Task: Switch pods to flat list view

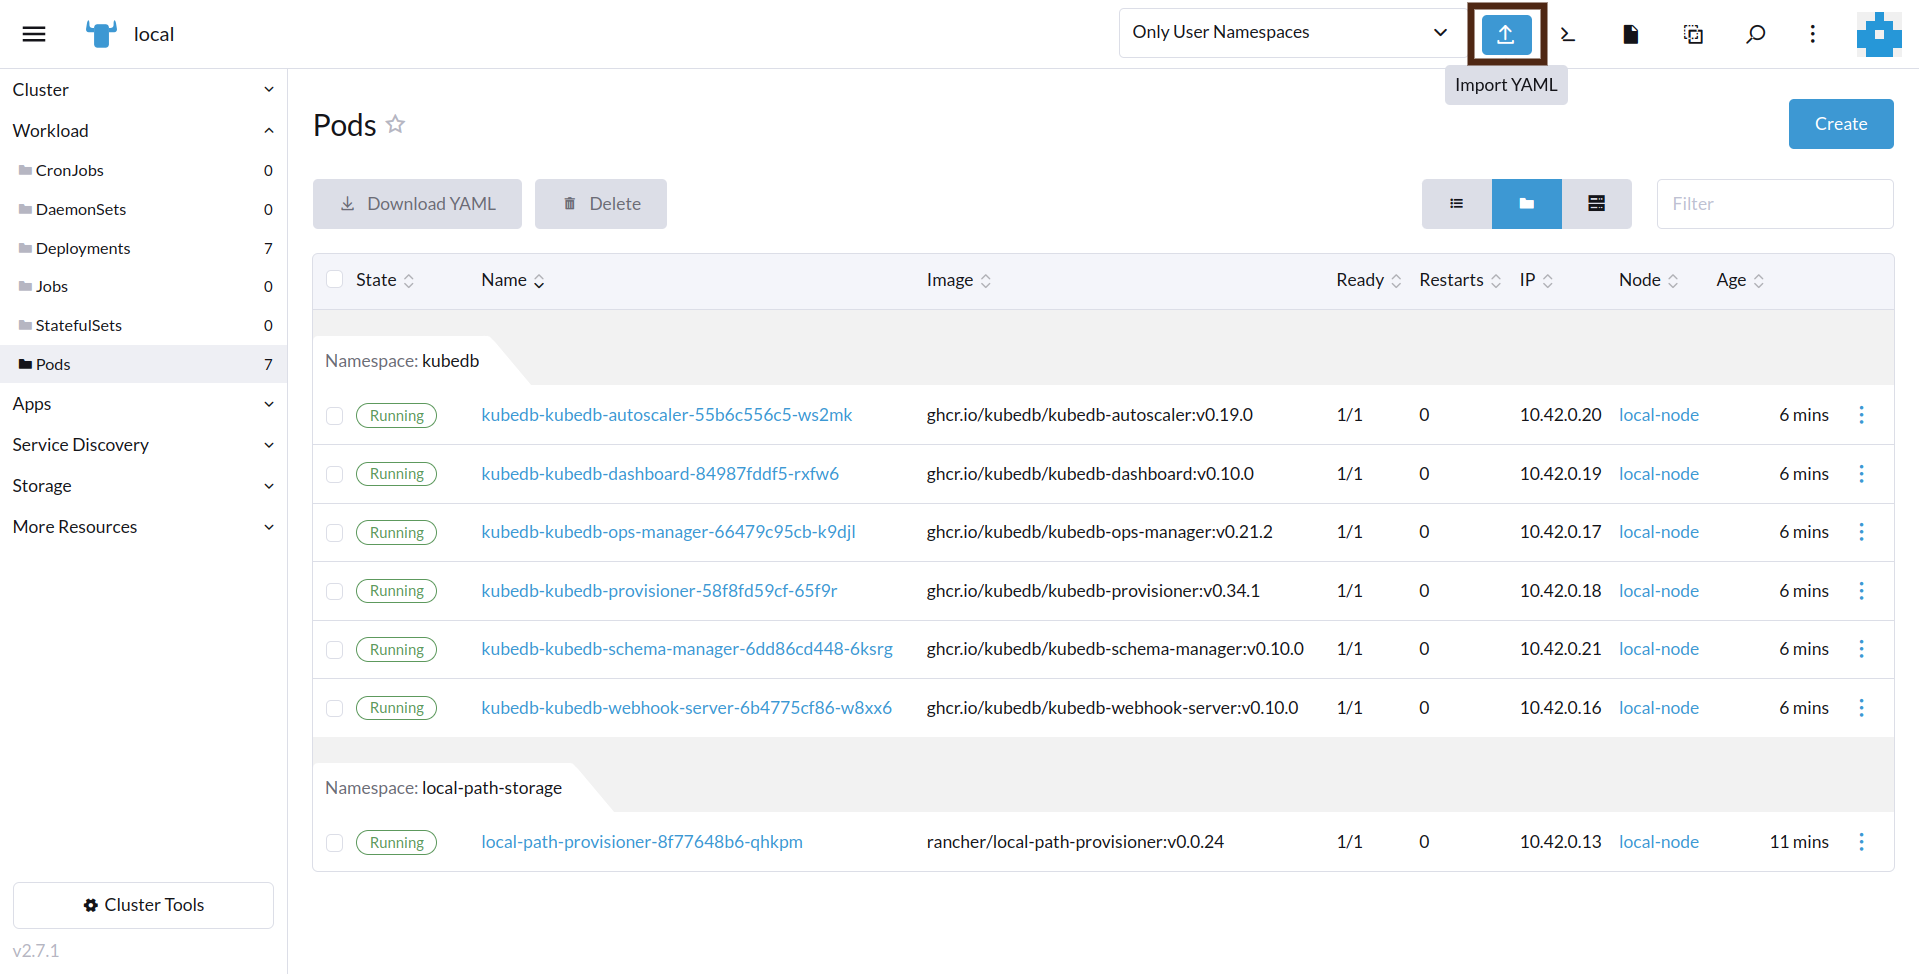Action: (1456, 203)
